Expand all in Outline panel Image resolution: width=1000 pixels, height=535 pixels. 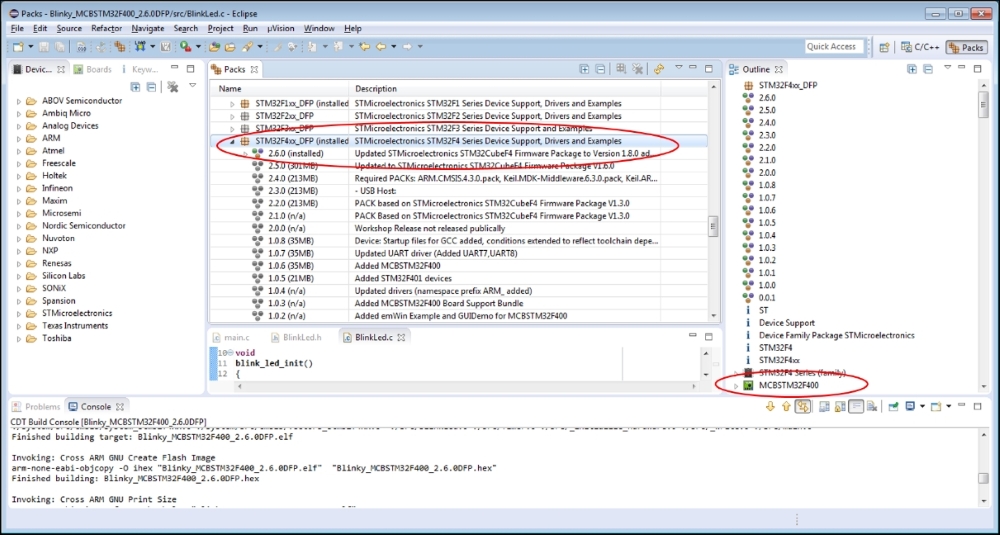tap(911, 69)
